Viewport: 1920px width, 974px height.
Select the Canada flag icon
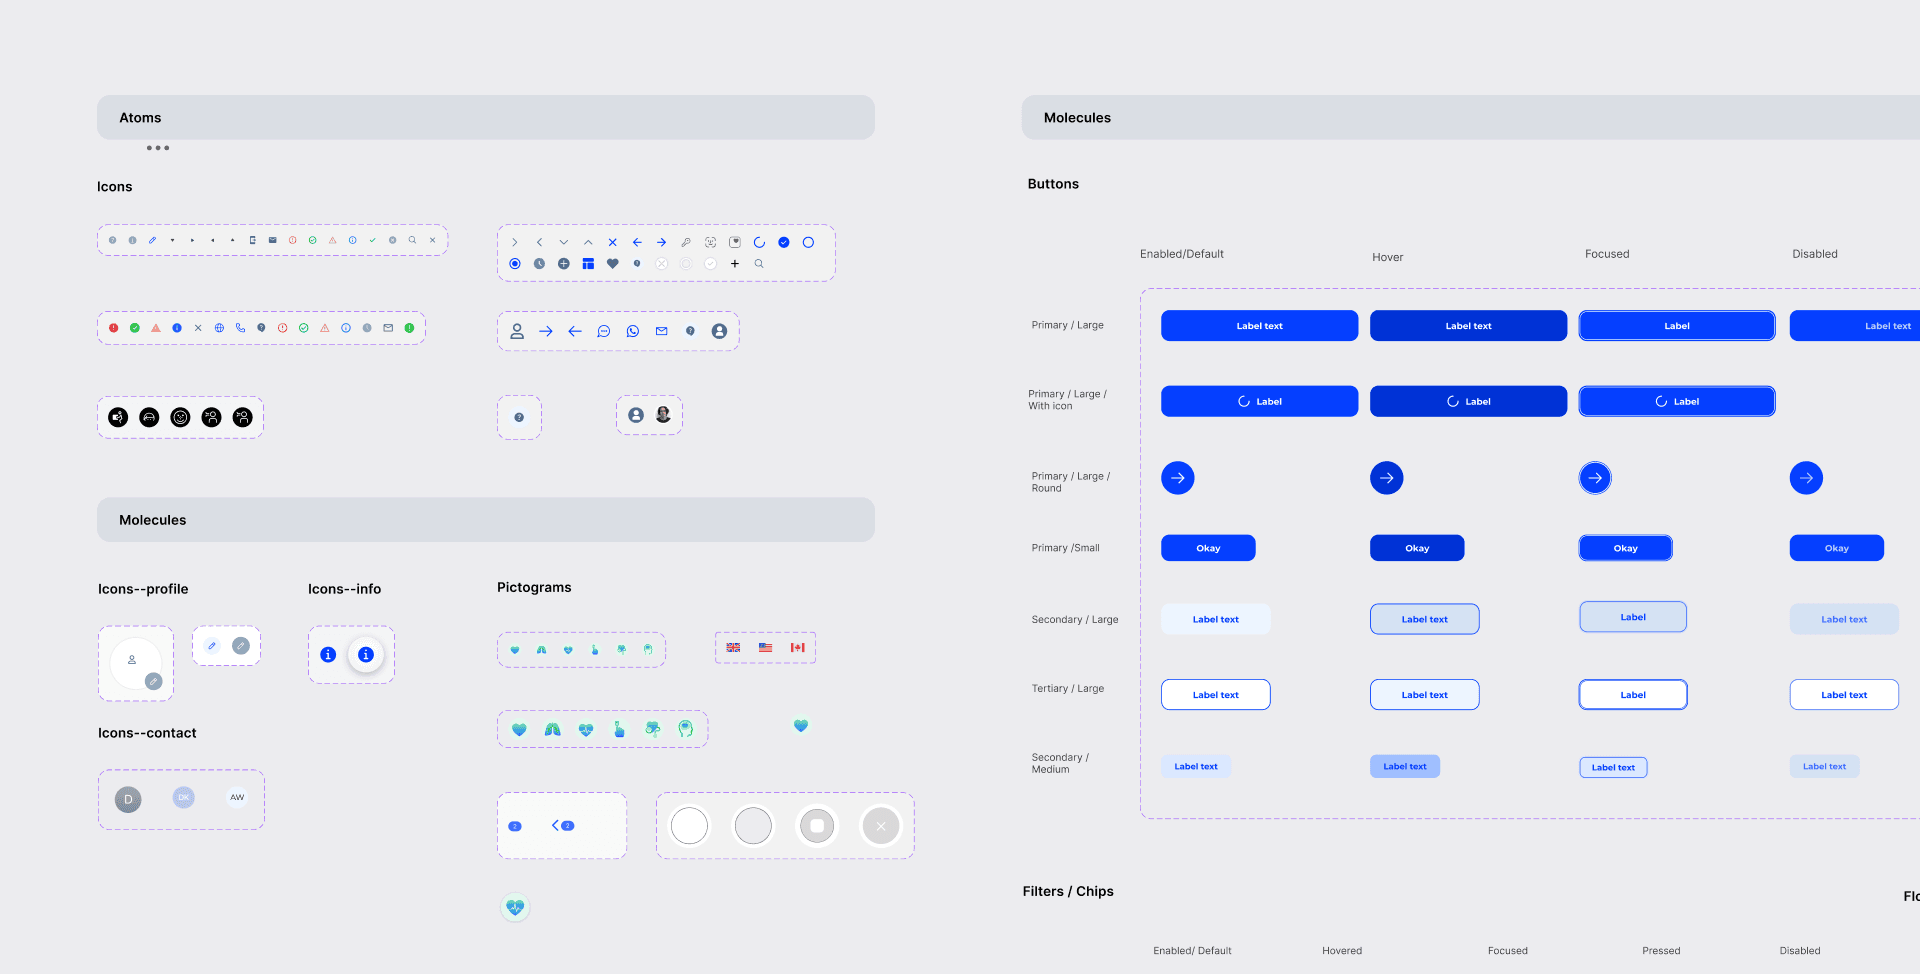(x=797, y=647)
